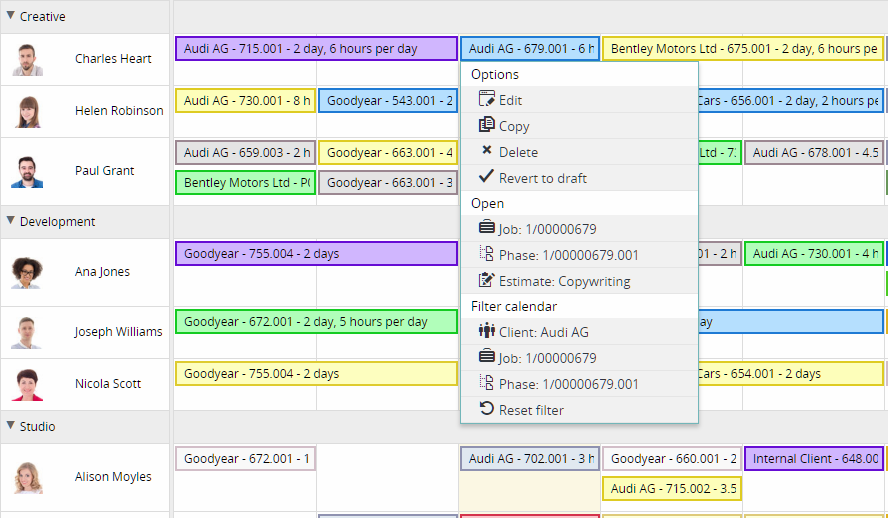888x518 pixels.
Task: Click Alison Moyles's avatar photo
Action: [x=27, y=478]
